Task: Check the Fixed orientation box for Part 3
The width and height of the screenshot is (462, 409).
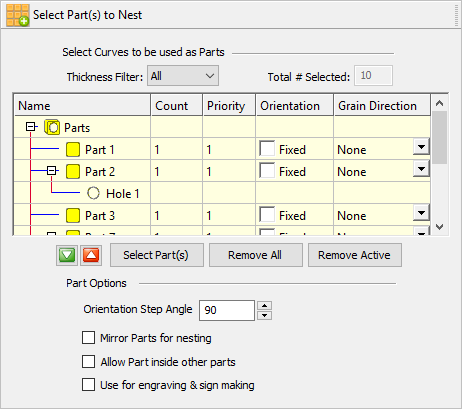Action: 267,215
